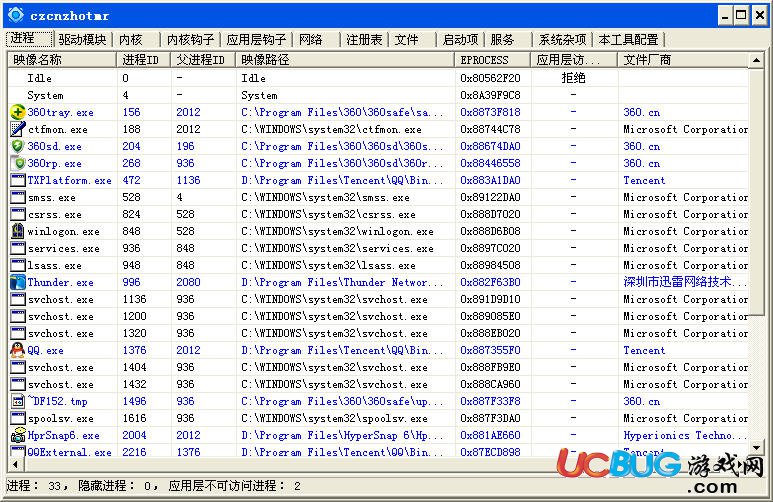Click the Tencent vendor cell for QQ.exe
Image resolution: width=773 pixels, height=502 pixels.
point(644,350)
